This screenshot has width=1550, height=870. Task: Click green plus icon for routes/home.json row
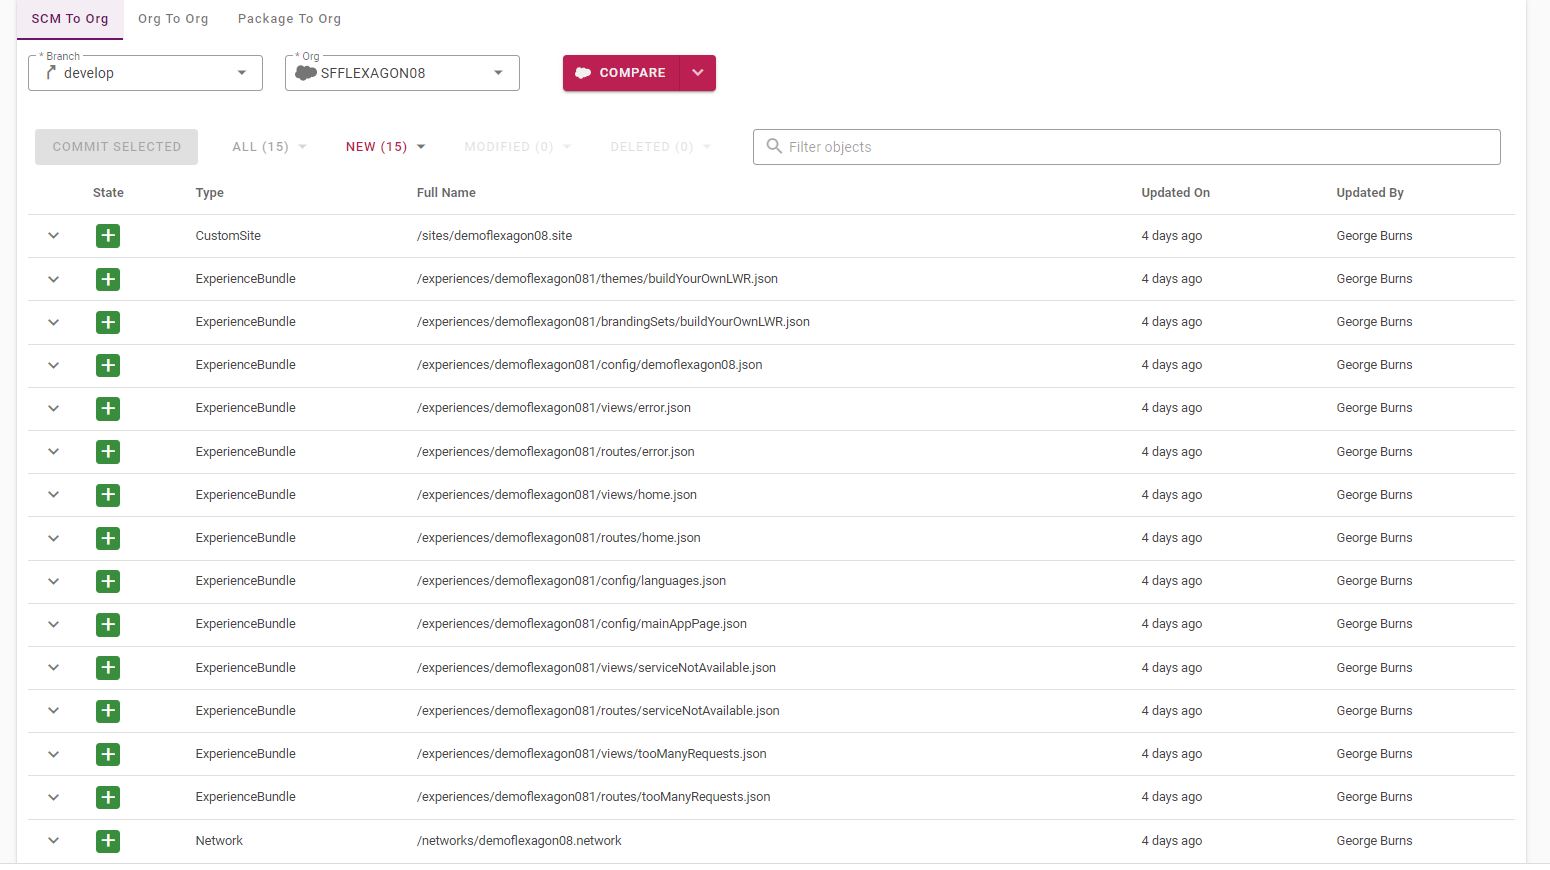pos(108,538)
